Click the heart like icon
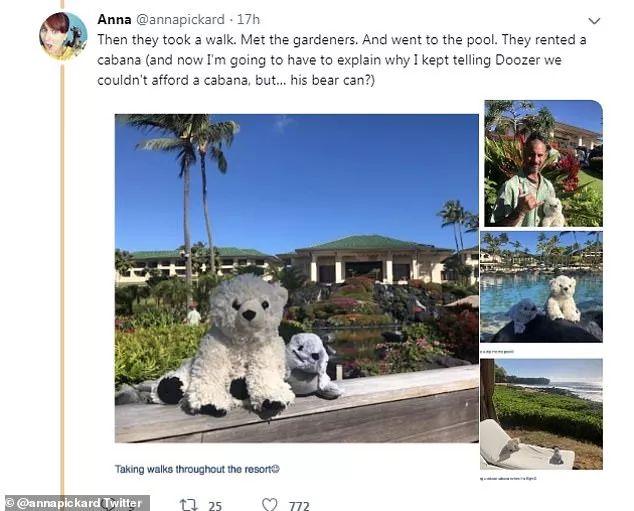This screenshot has height=511, width=634. point(270,505)
